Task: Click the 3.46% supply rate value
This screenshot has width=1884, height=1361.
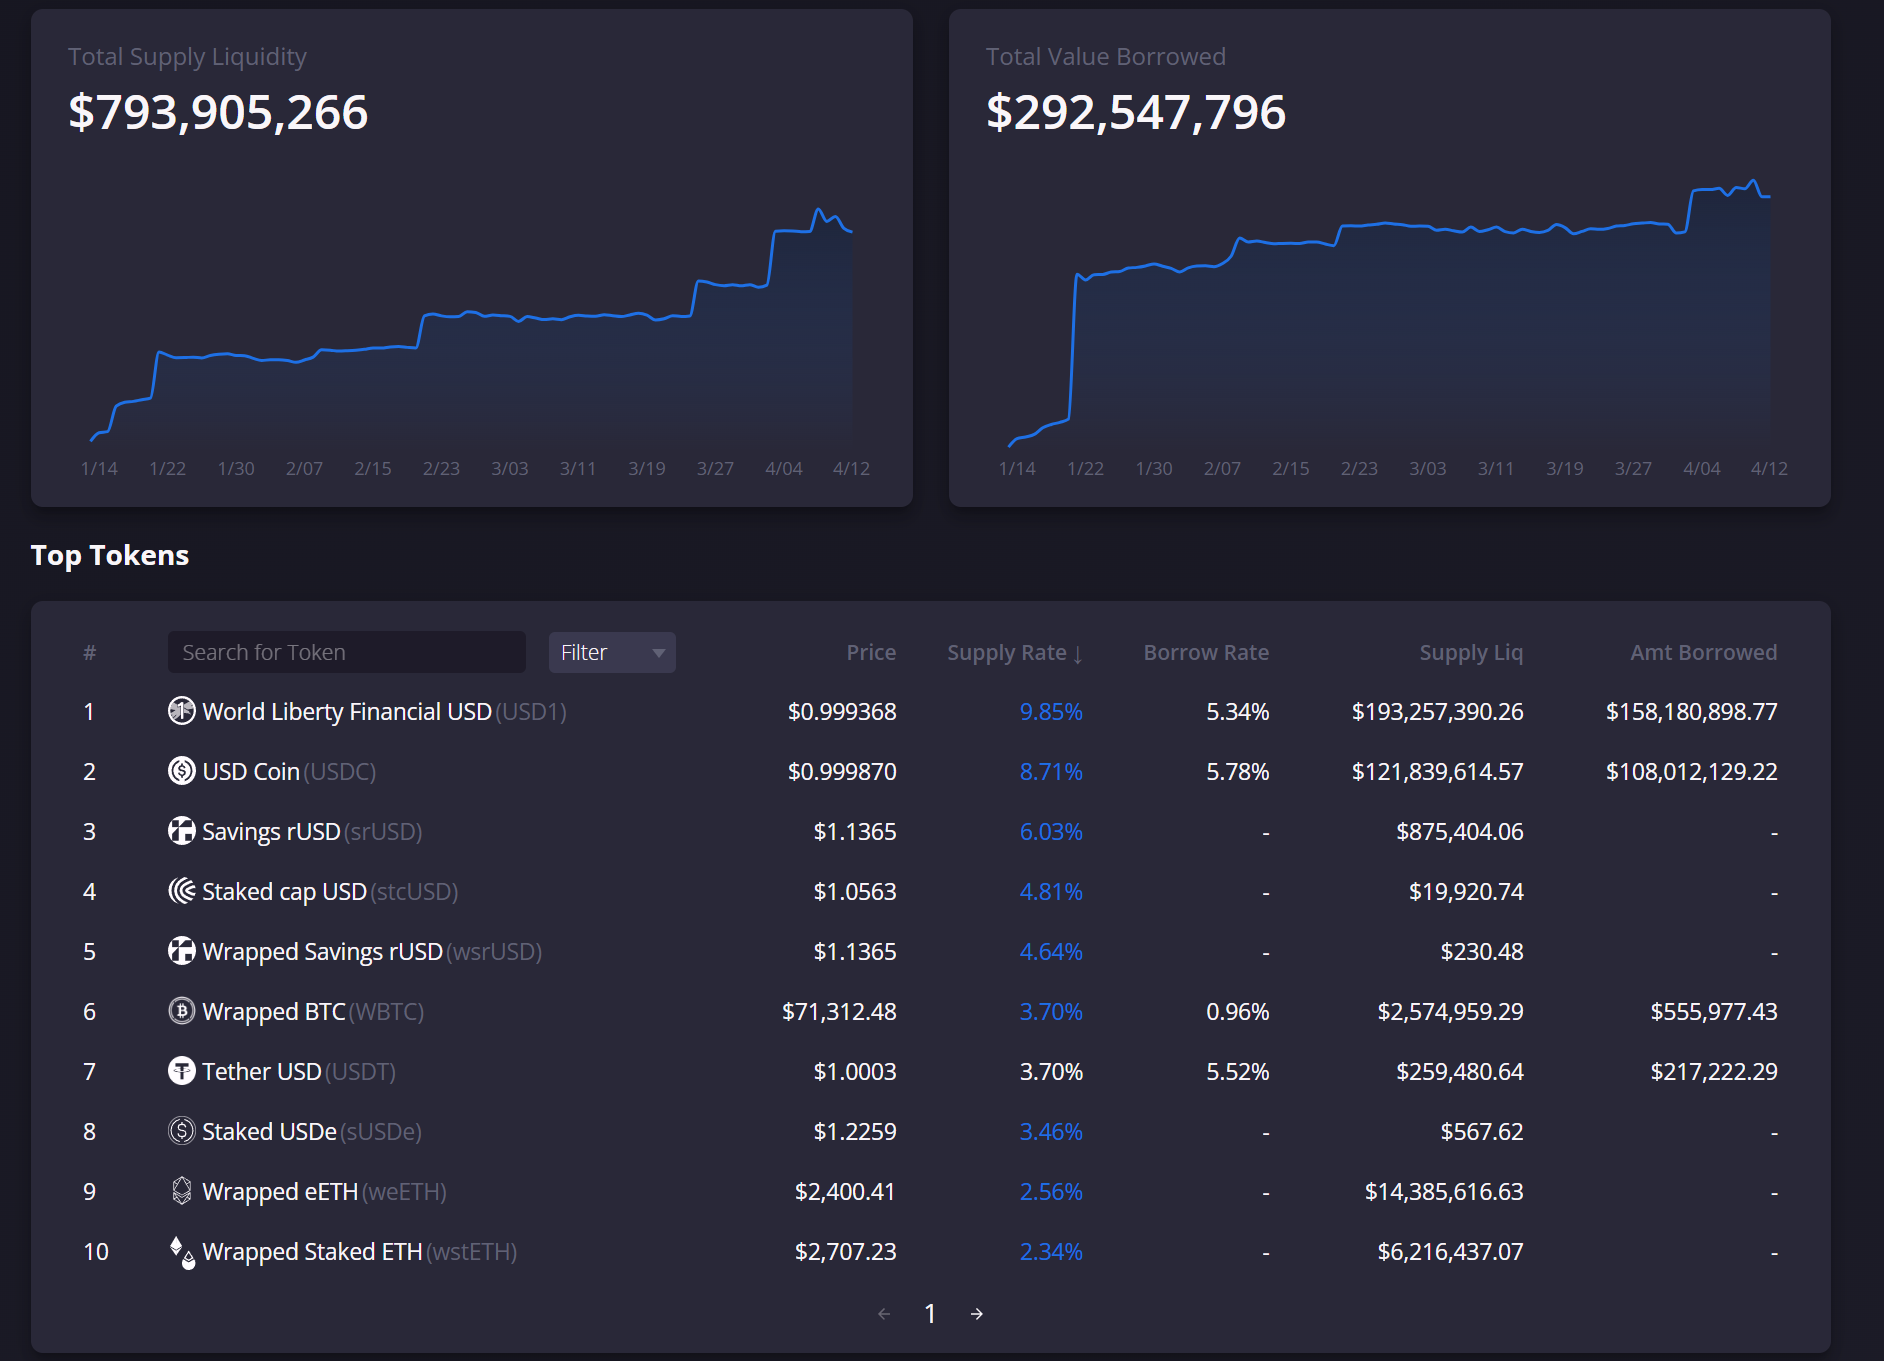Action: coord(1051,1131)
